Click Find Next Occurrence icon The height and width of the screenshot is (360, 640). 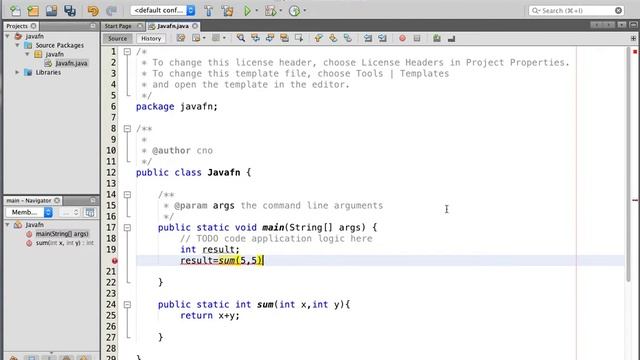click(x=270, y=38)
